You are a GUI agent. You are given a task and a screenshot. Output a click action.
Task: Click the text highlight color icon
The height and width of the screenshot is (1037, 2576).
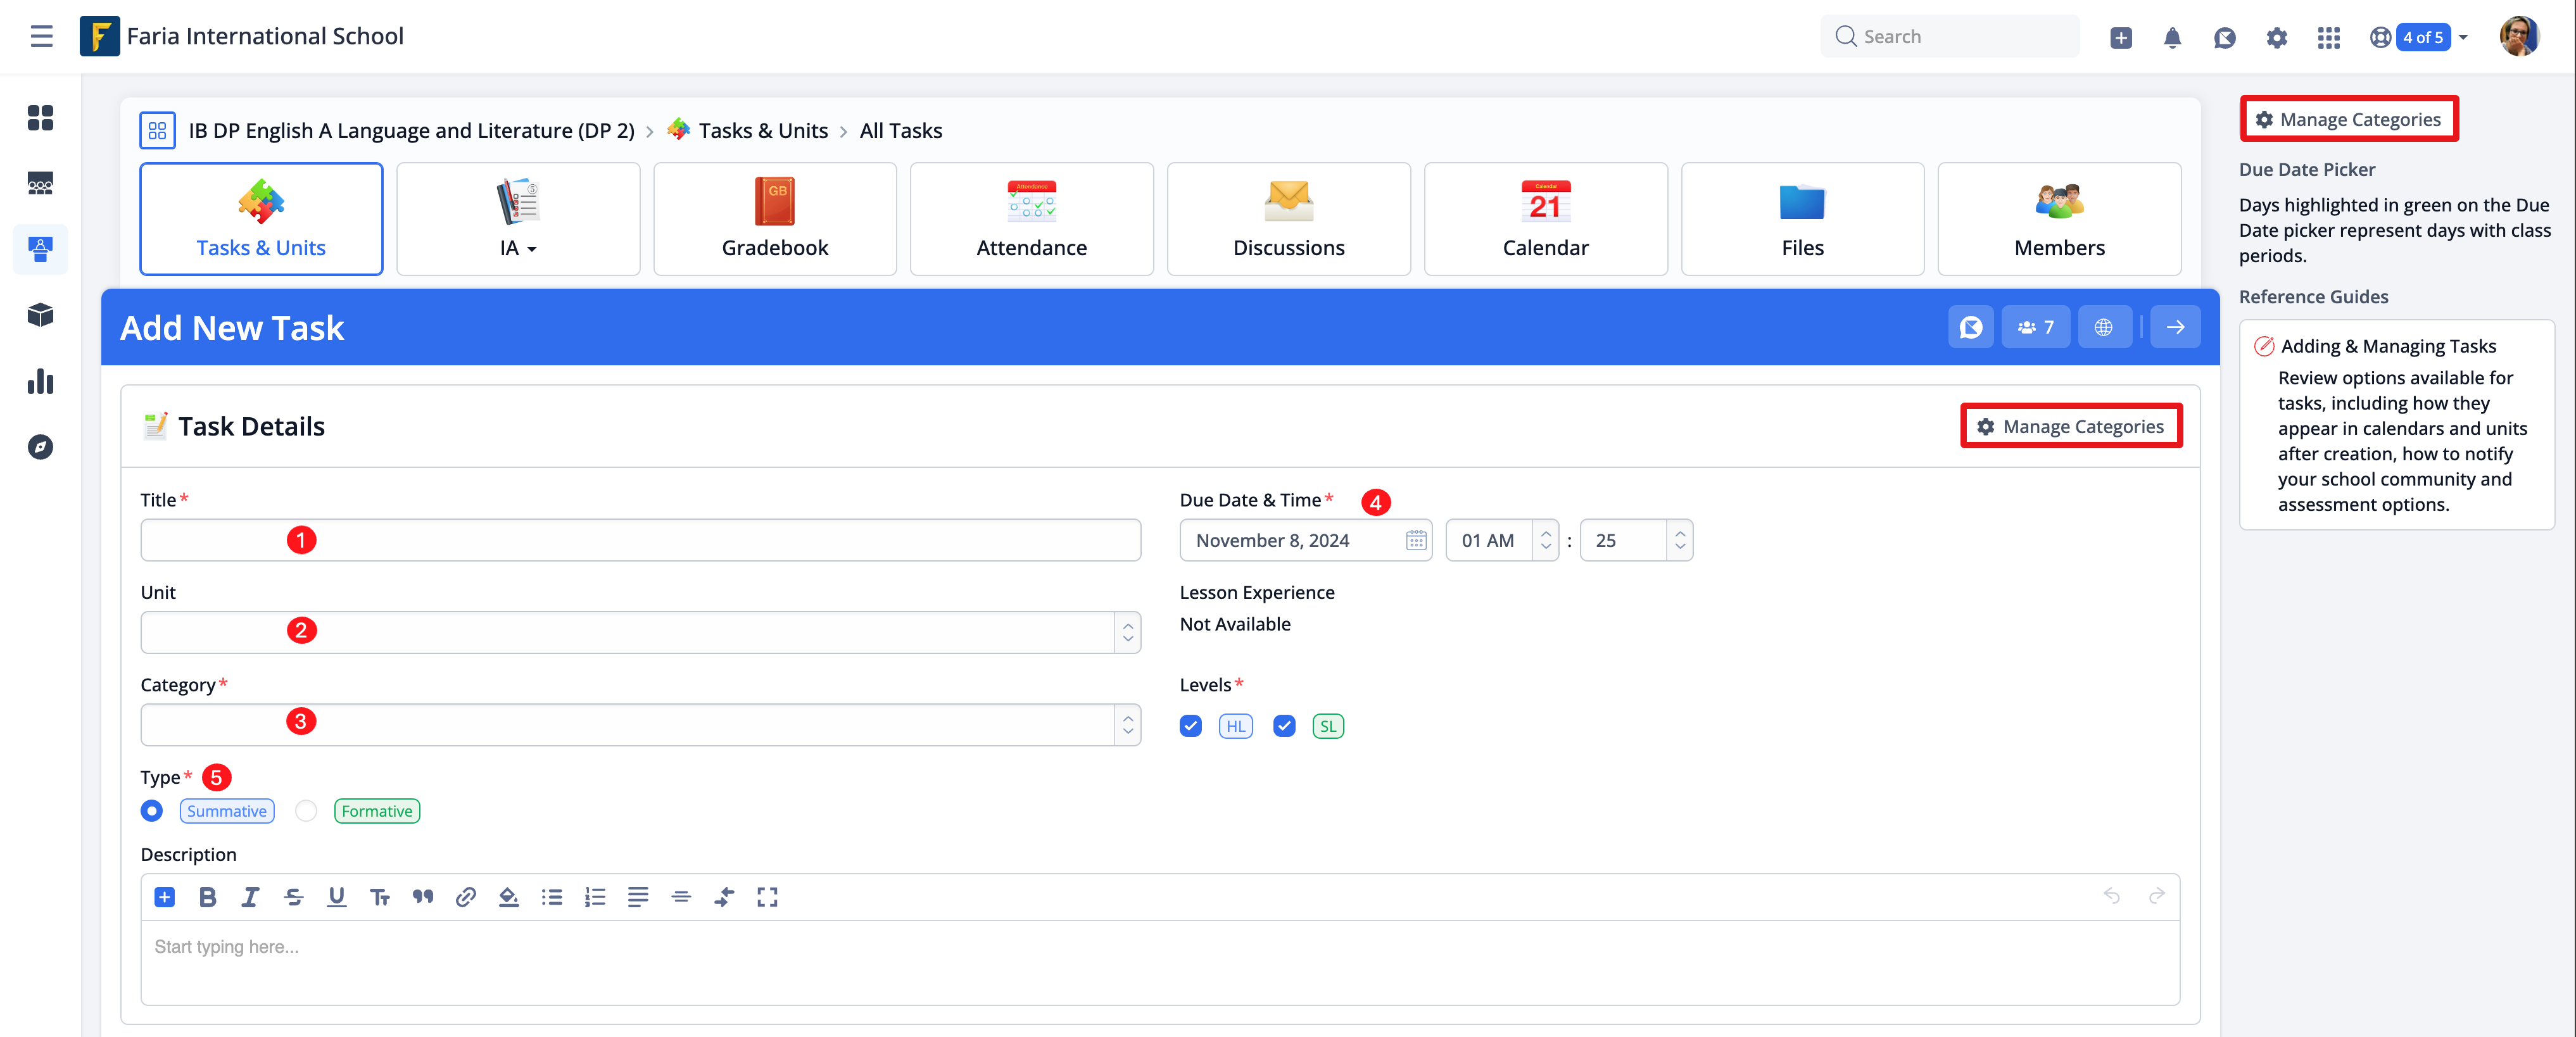coord(508,897)
